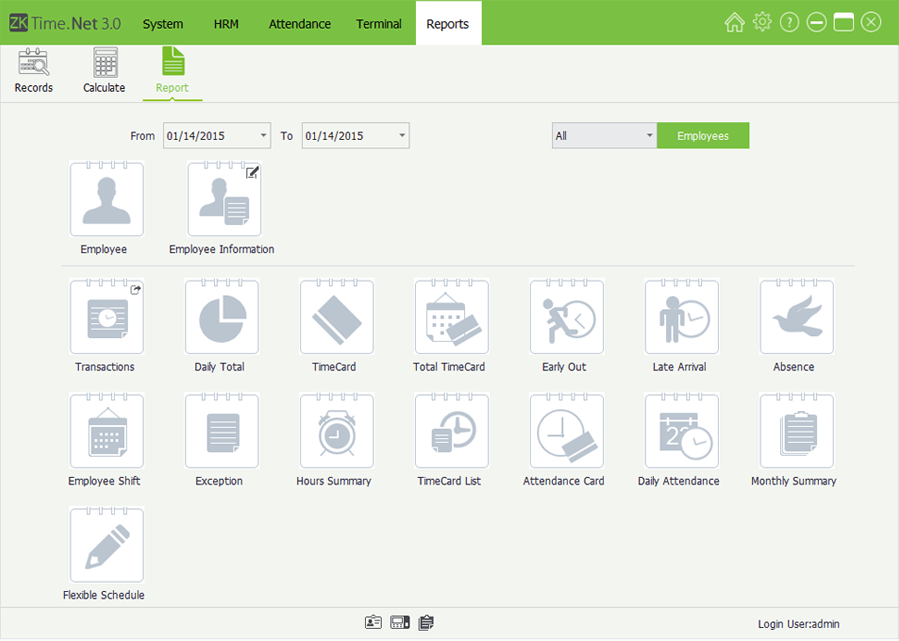Click the Late Arrival report icon

681,317
